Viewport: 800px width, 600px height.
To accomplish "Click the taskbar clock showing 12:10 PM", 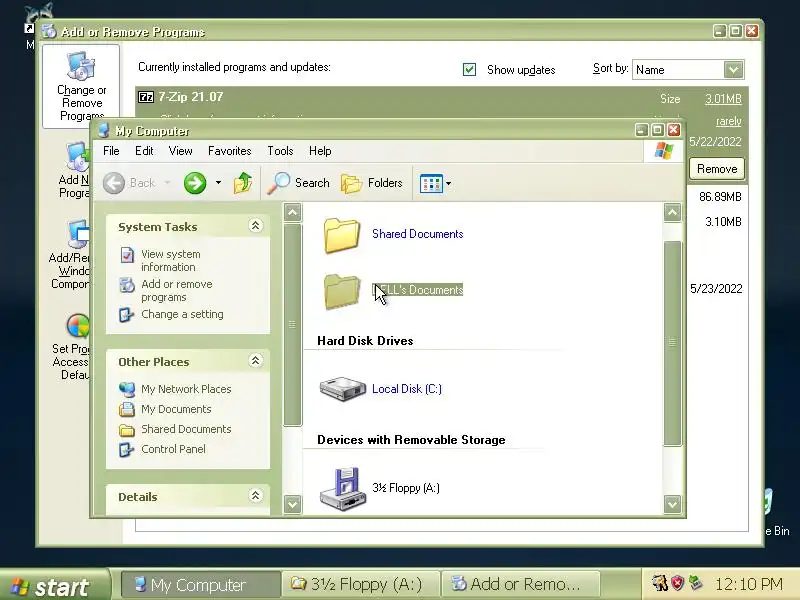I will [x=748, y=584].
